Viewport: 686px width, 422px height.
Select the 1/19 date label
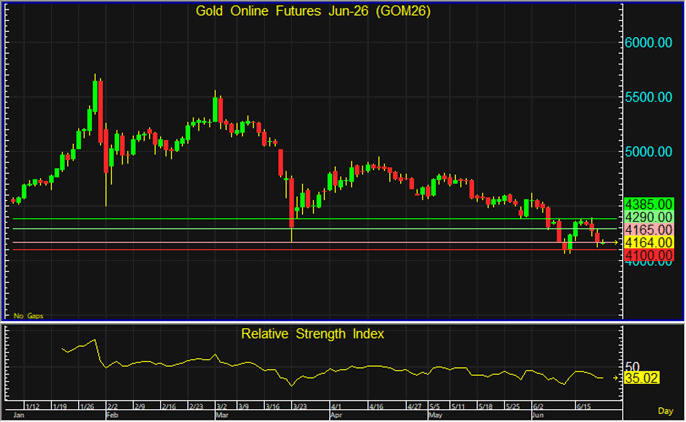tap(60, 407)
